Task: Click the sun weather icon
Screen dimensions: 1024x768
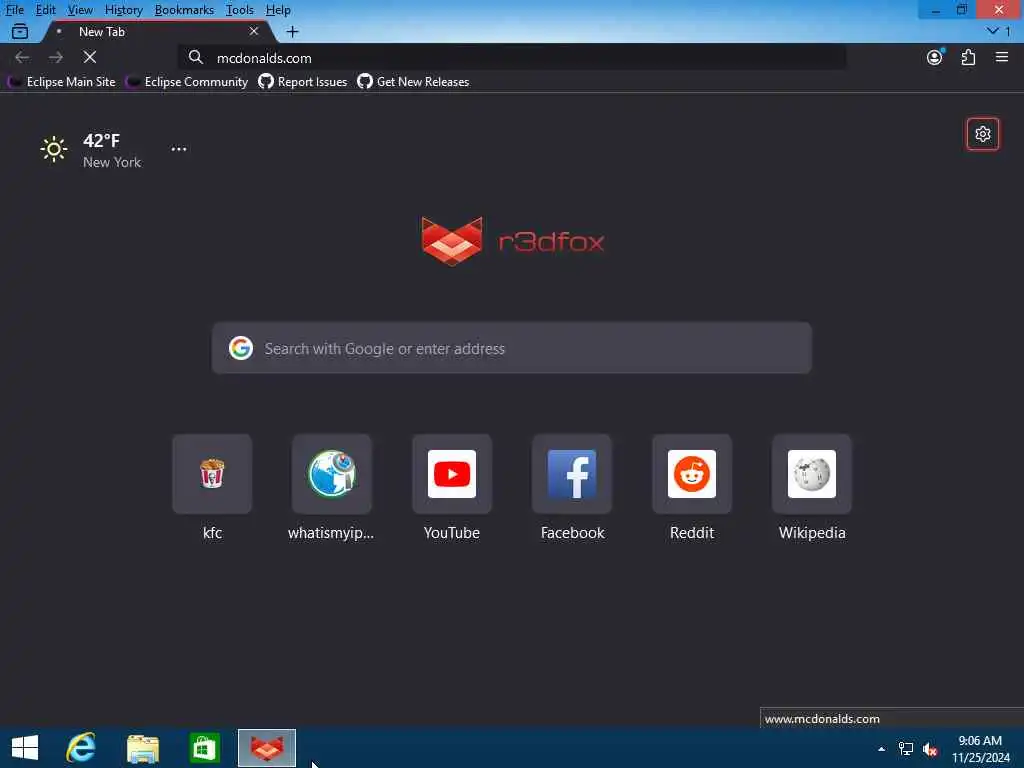Action: click(x=54, y=149)
